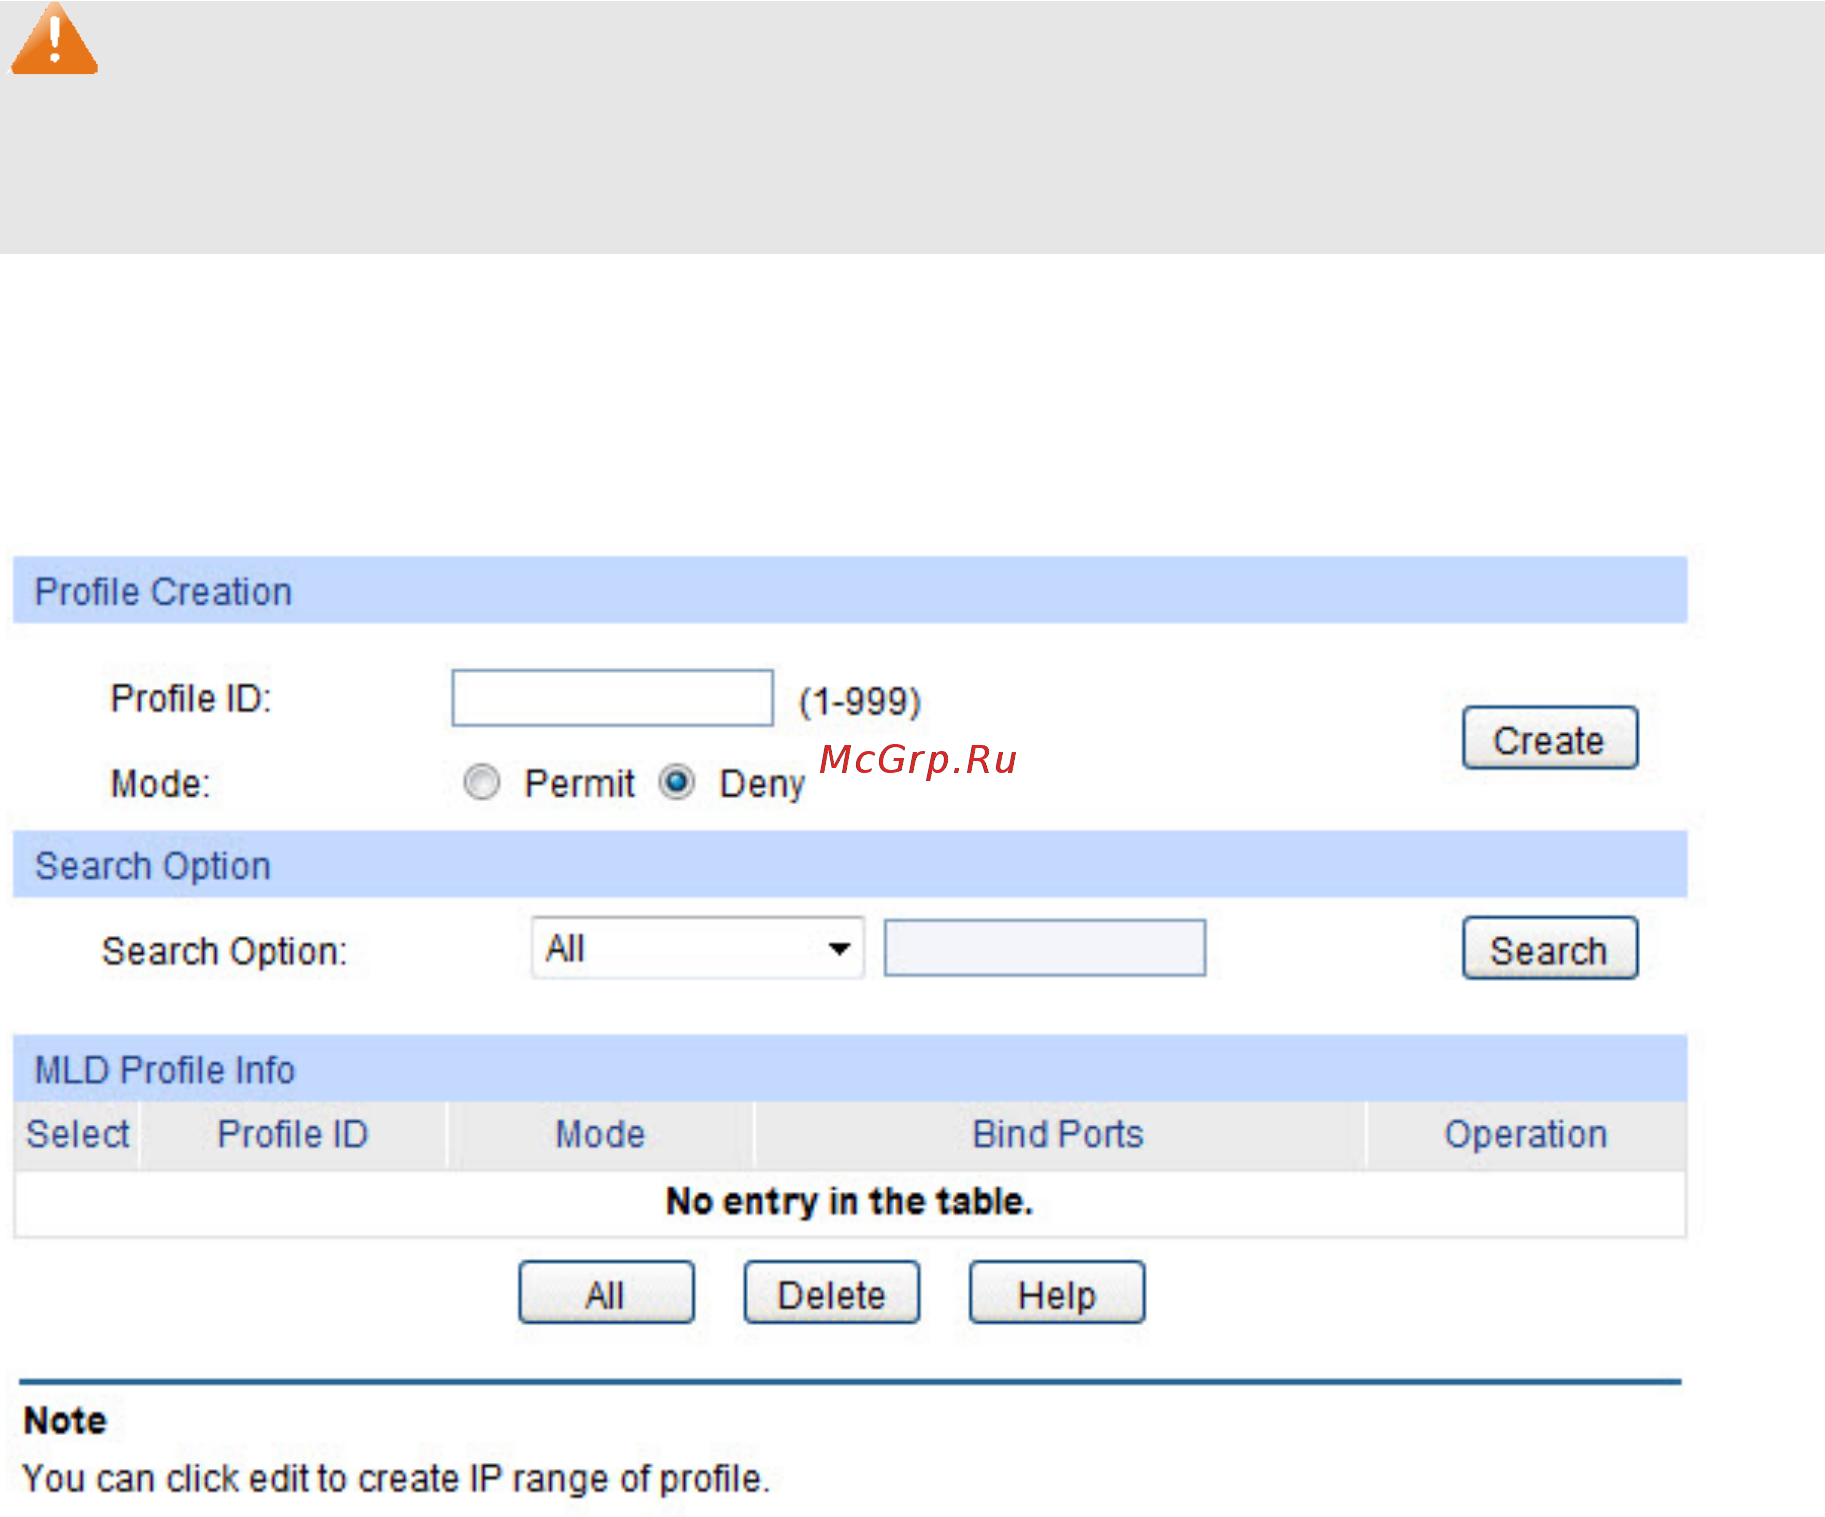Select the Permit mode radio button

(x=481, y=782)
